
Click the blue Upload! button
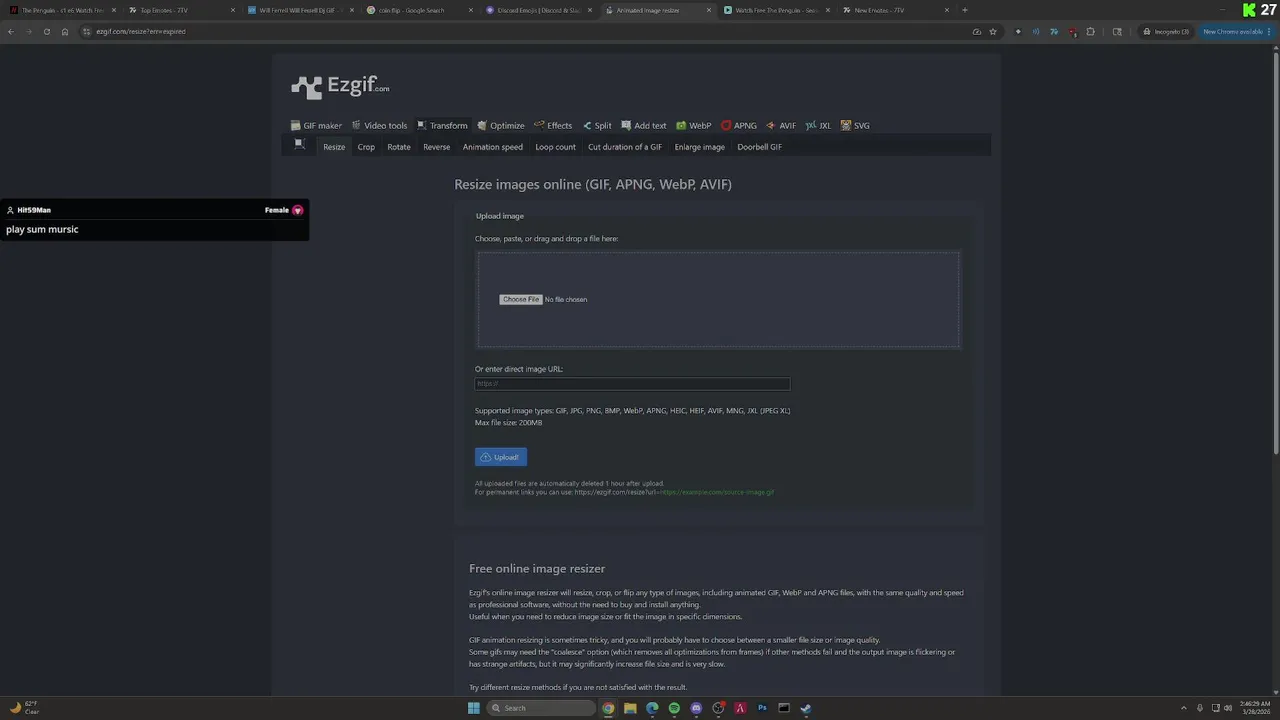pos(501,457)
